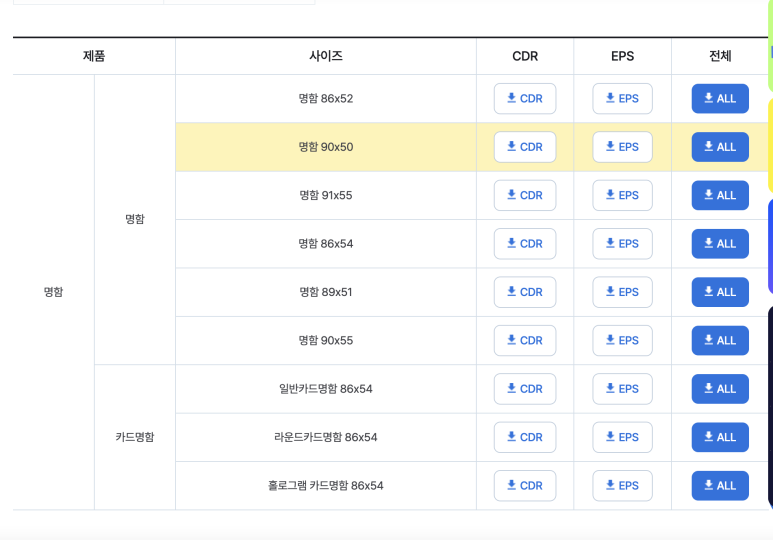Screen dimensions: 773x540
Task: Download EPS file for 명함 89x51
Action: point(622,292)
